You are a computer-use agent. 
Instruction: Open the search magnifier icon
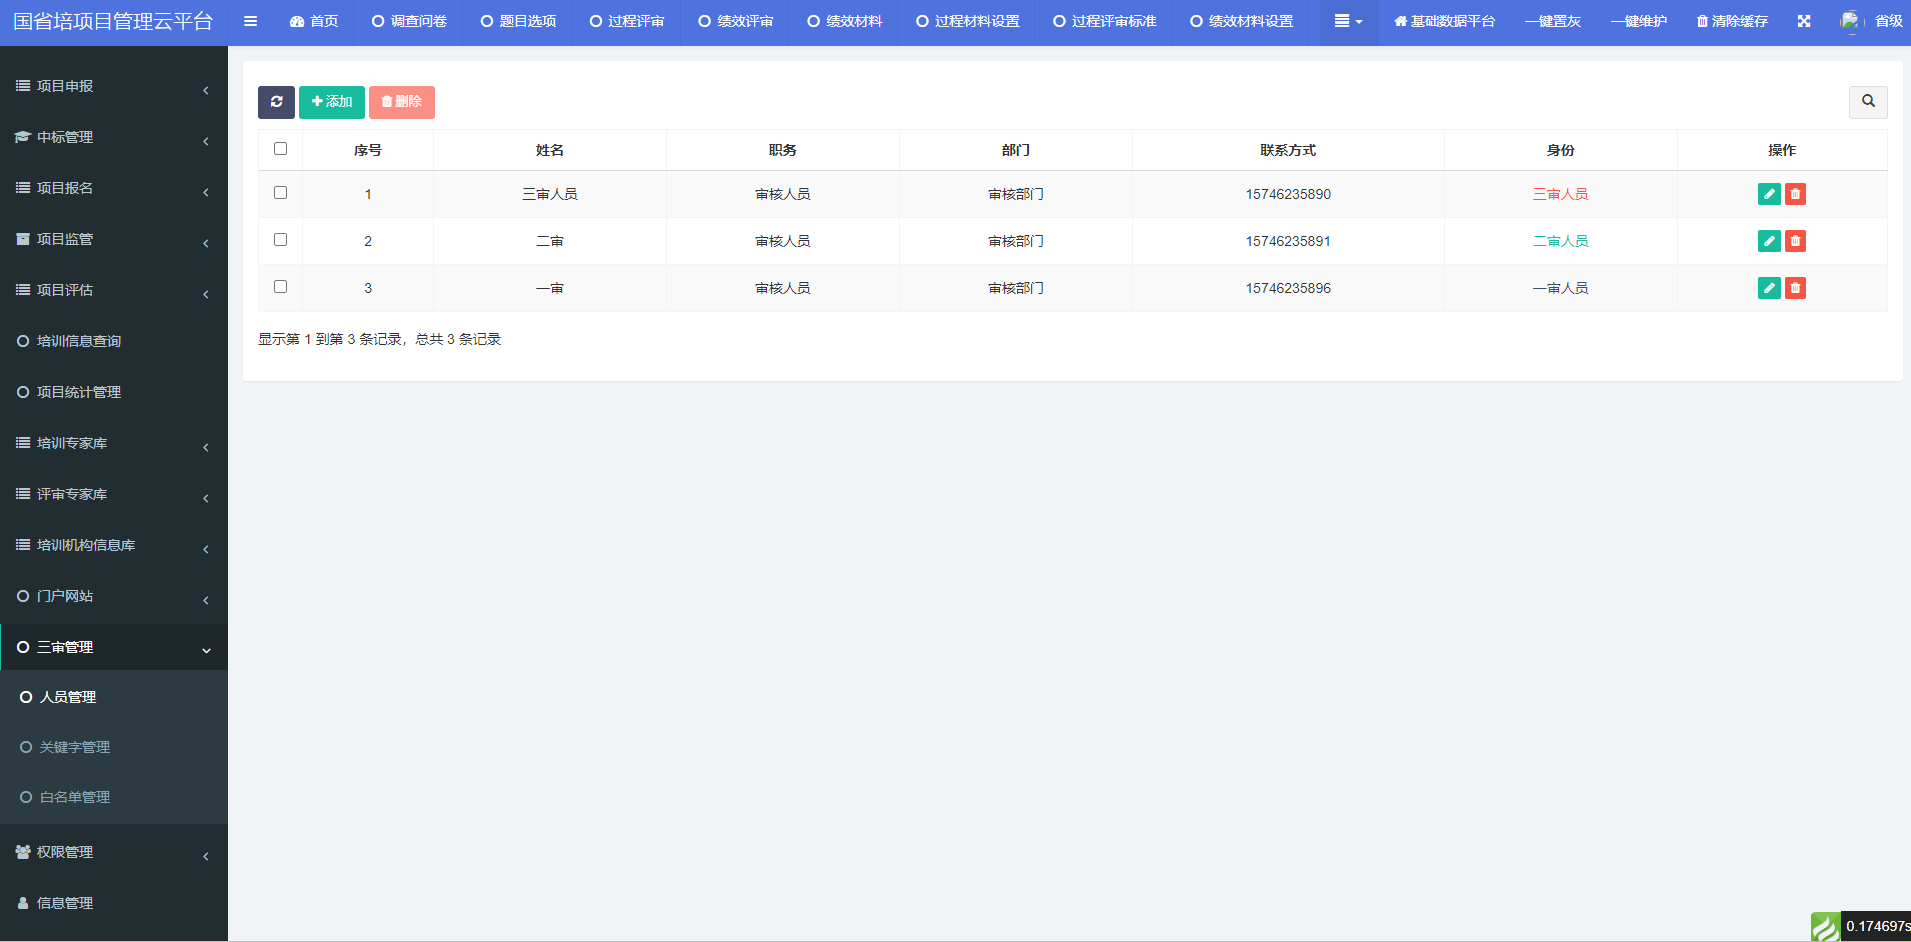[x=1867, y=102]
